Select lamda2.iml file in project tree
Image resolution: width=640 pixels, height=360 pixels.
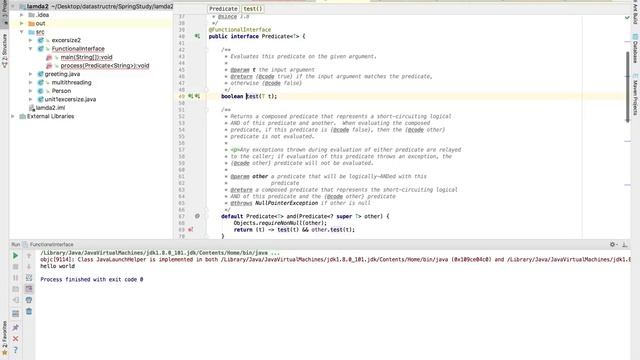[50, 108]
